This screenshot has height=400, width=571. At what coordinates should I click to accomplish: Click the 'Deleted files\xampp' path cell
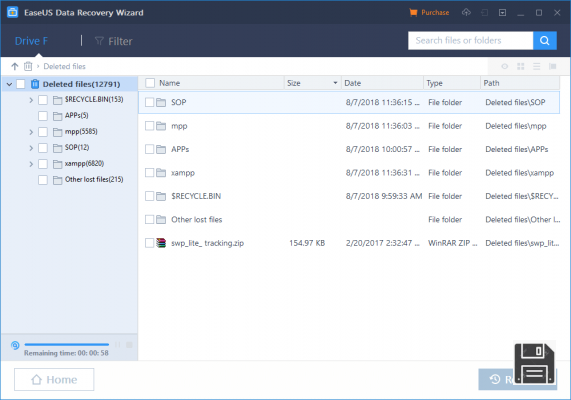[x=520, y=173]
